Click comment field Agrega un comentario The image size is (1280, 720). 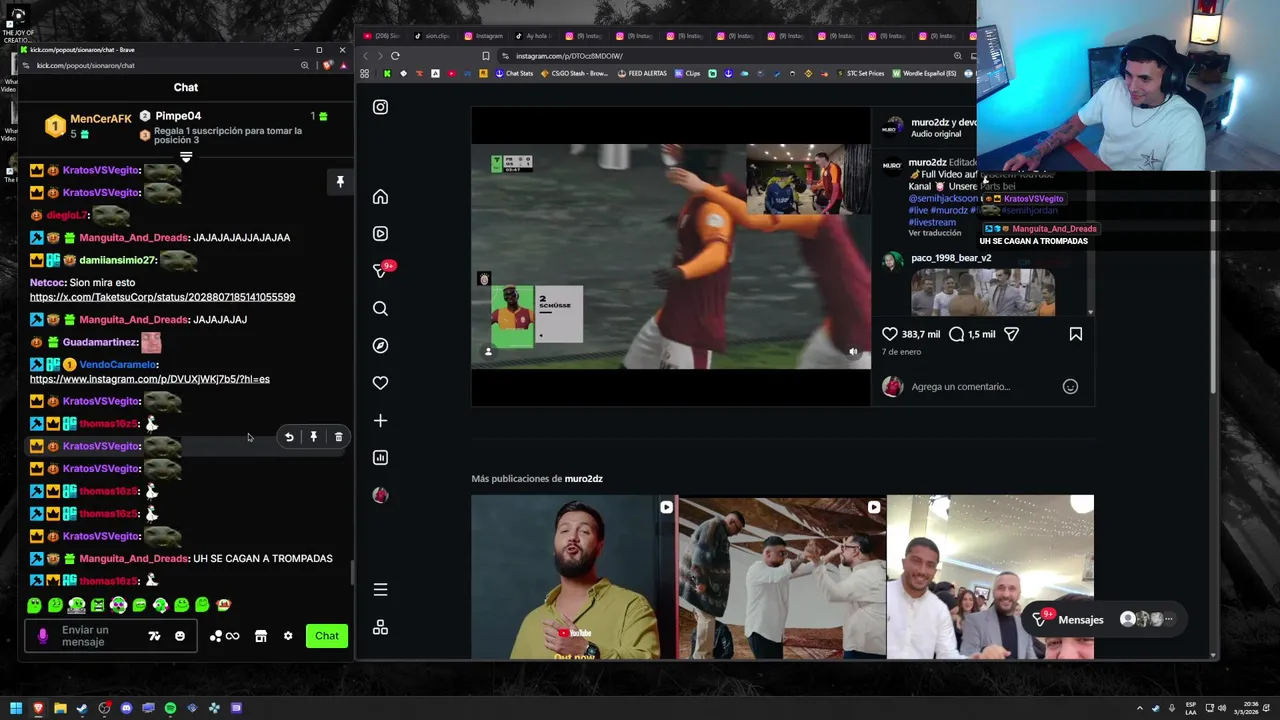click(961, 387)
